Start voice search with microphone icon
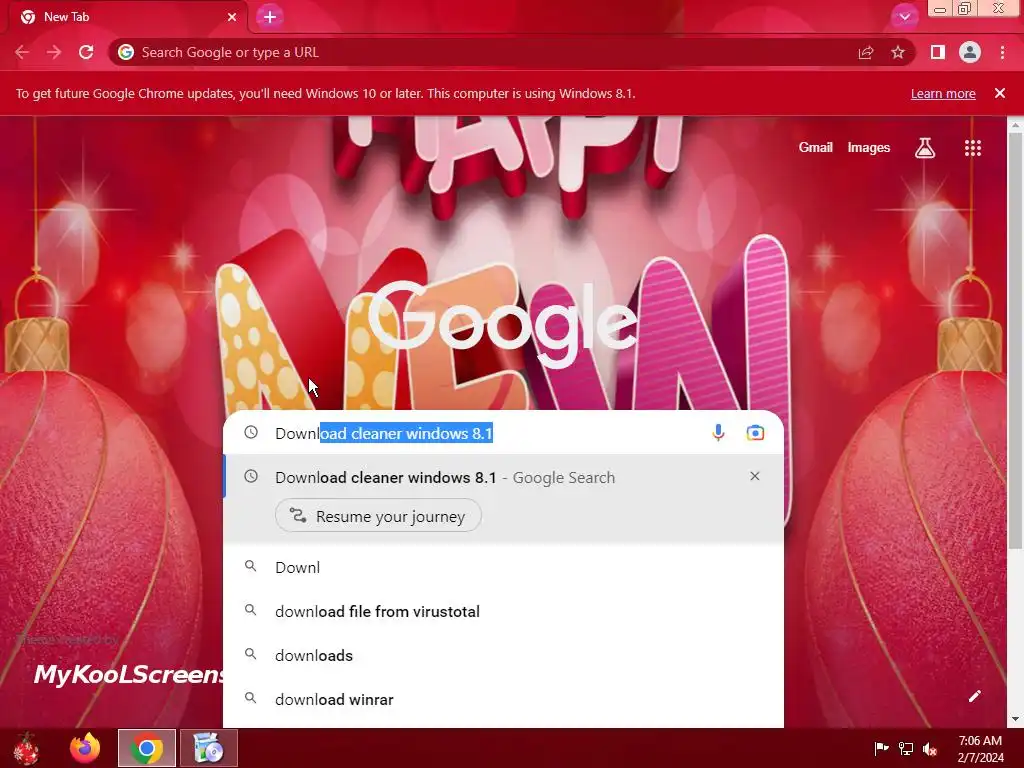This screenshot has height=768, width=1024. tap(718, 433)
